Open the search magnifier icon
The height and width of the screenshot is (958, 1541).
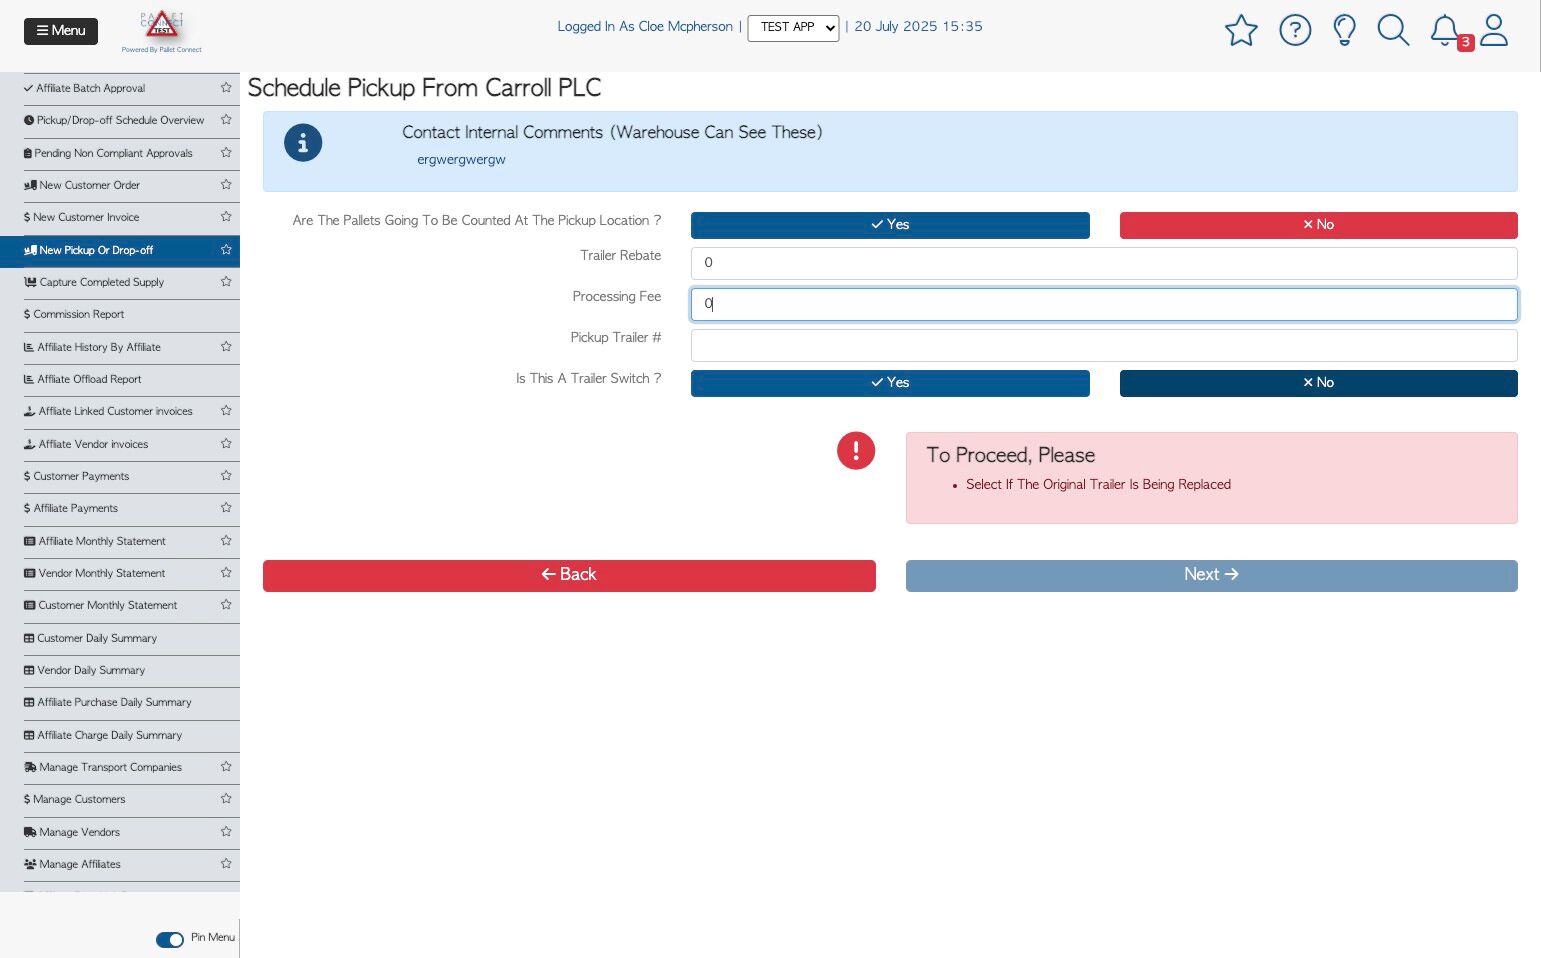(1393, 30)
